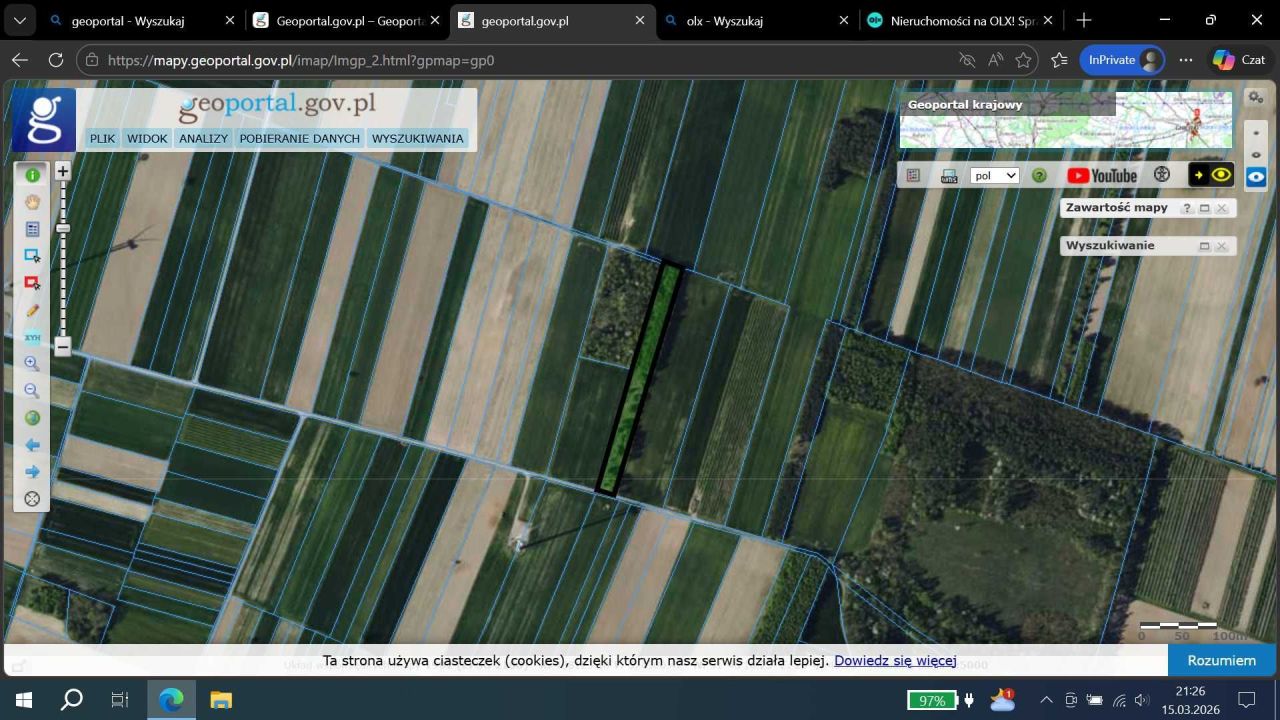Expand the Zawartość mapy panel
This screenshot has width=1280, height=720.
[x=1204, y=208]
